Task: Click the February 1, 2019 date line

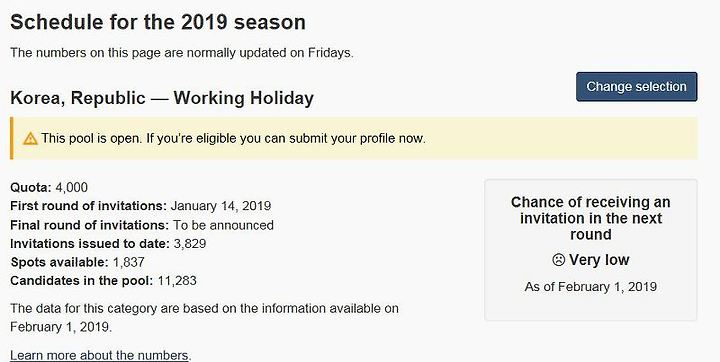Action: tap(61, 327)
